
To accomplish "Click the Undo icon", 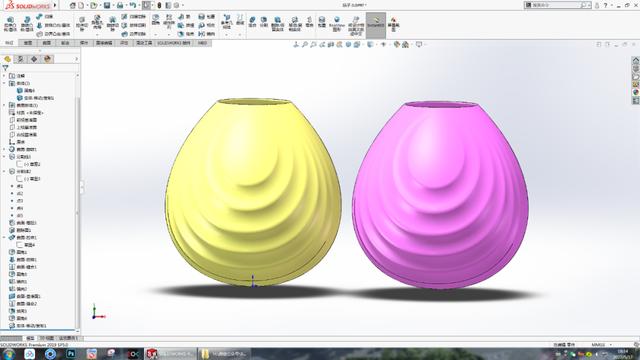I will 133,5.
